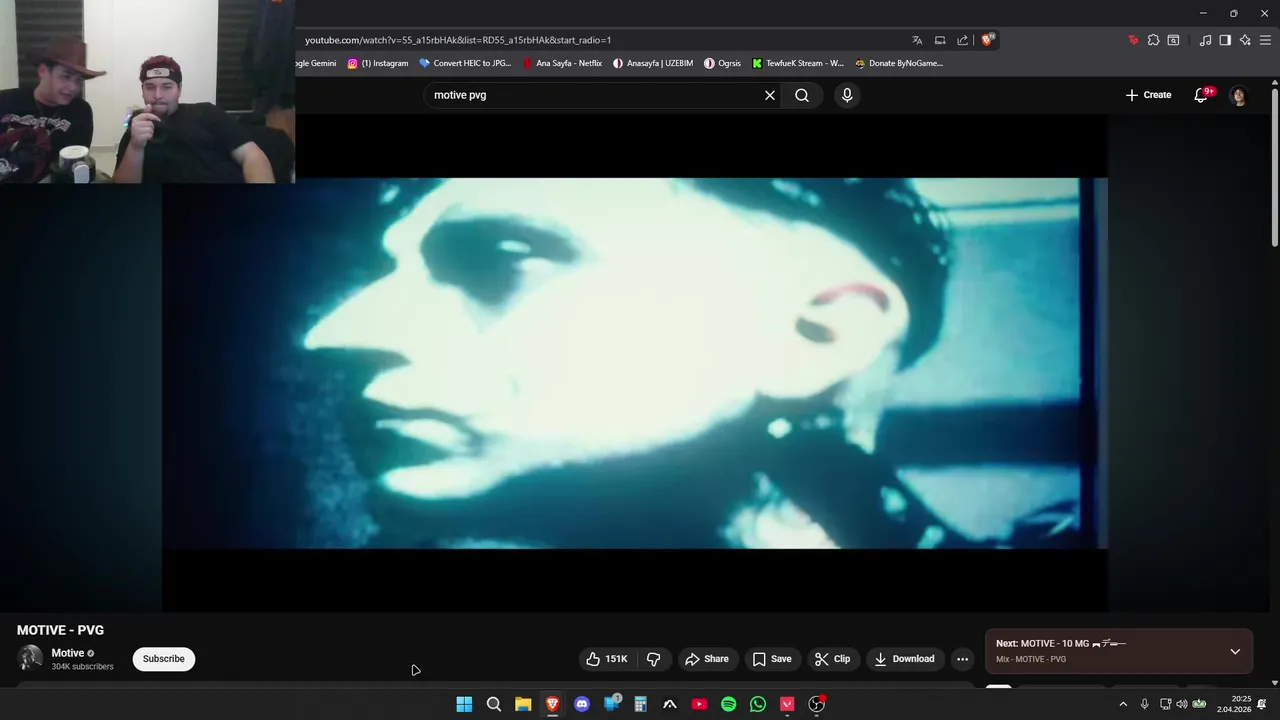Viewport: 1280px width, 720px height.
Task: Open the Motive channel avatar
Action: pyautogui.click(x=30, y=658)
